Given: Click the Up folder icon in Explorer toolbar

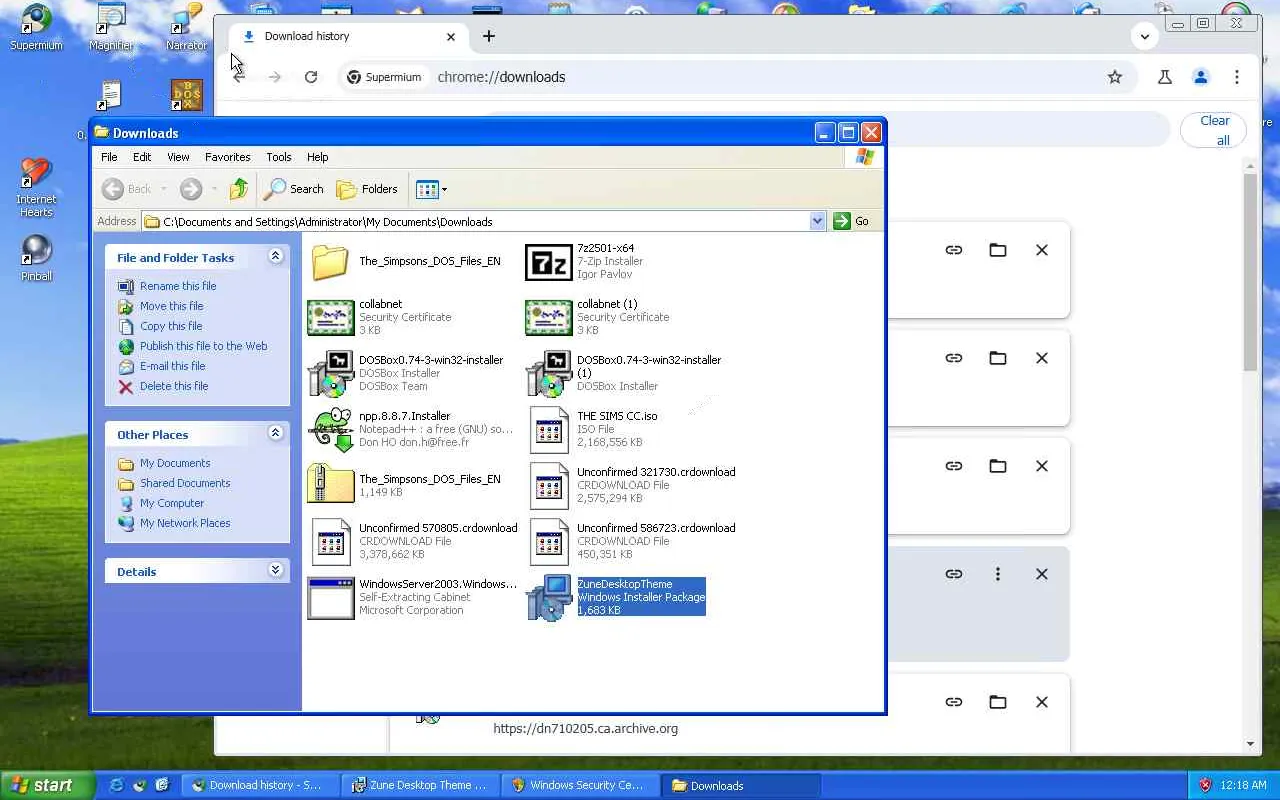Looking at the screenshot, I should click(238, 189).
